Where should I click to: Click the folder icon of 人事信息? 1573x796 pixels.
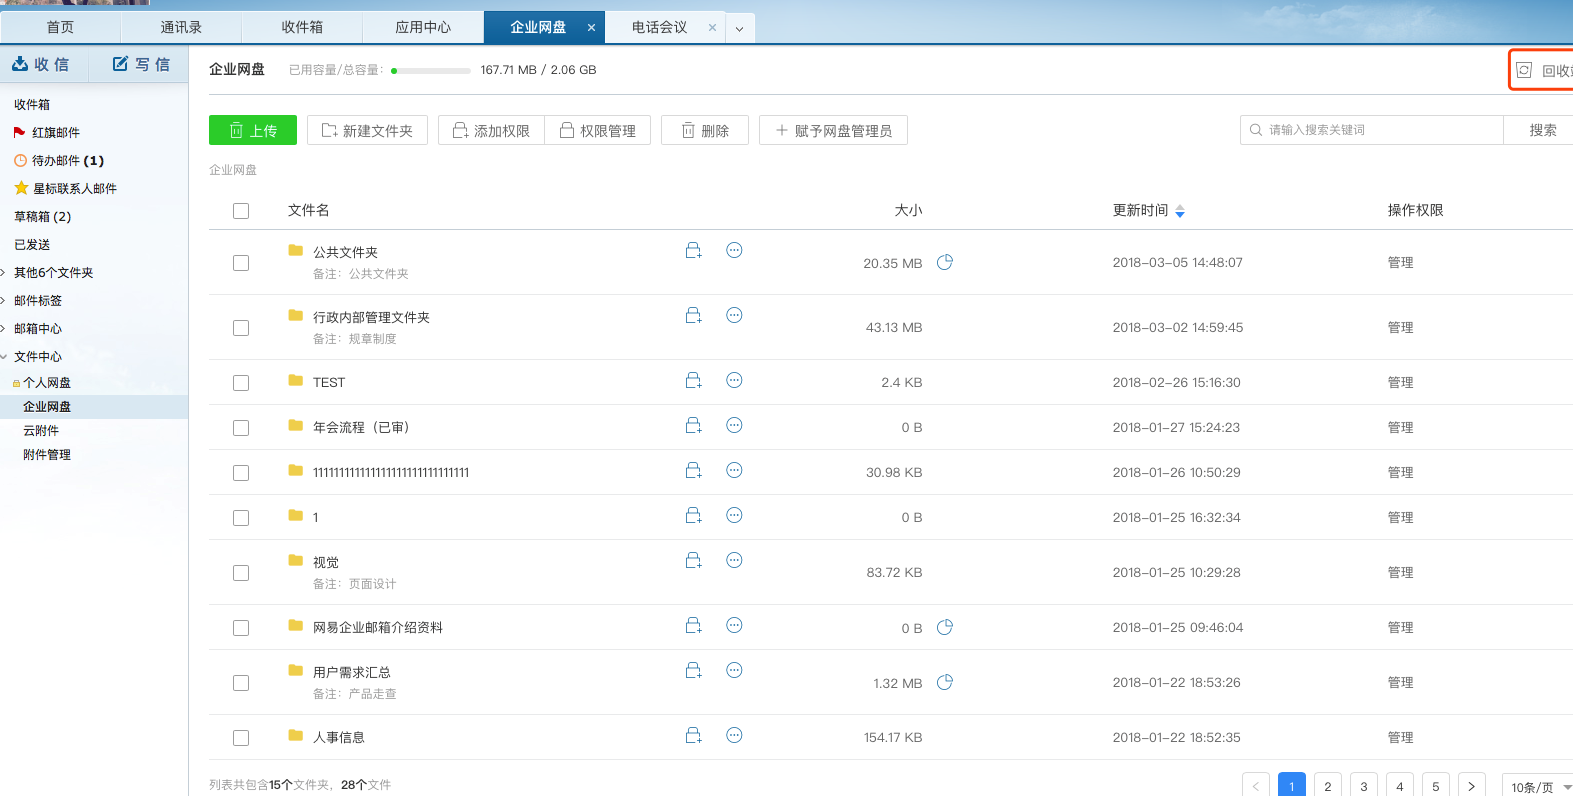[296, 736]
